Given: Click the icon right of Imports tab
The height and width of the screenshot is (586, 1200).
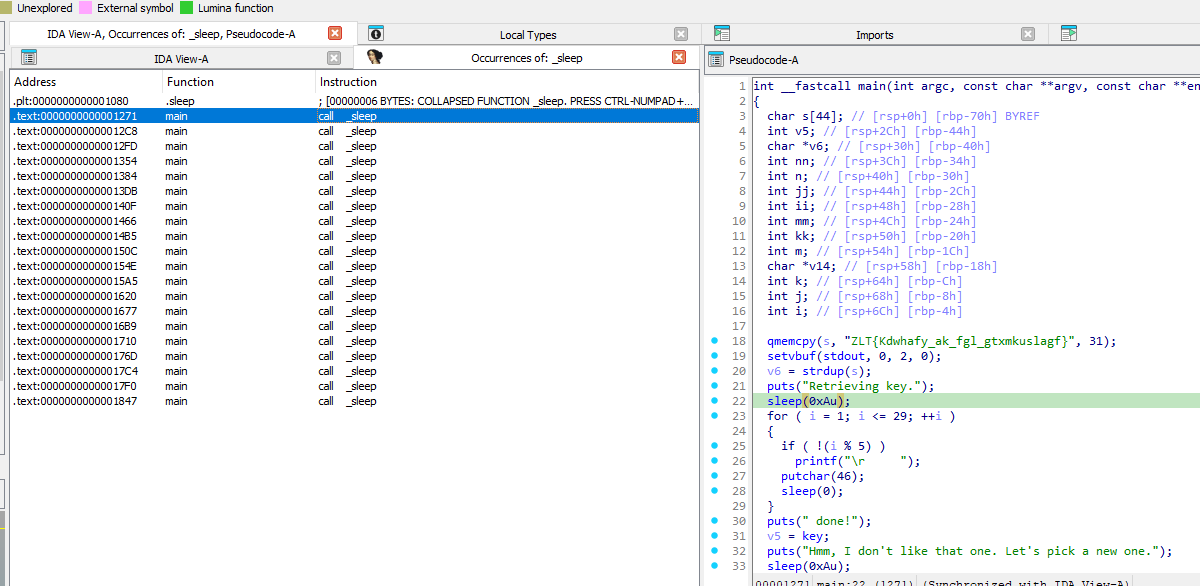Looking at the screenshot, I should click(1069, 34).
